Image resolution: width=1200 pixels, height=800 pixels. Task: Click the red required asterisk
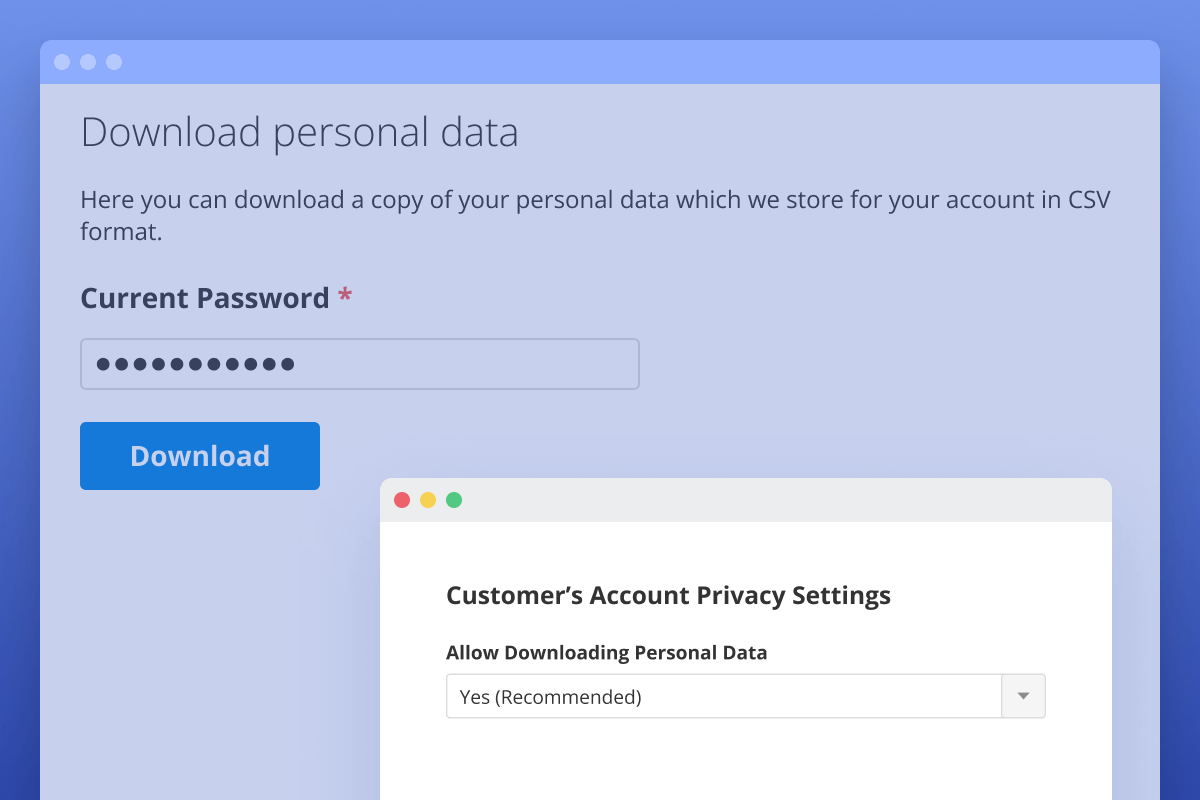tap(345, 296)
